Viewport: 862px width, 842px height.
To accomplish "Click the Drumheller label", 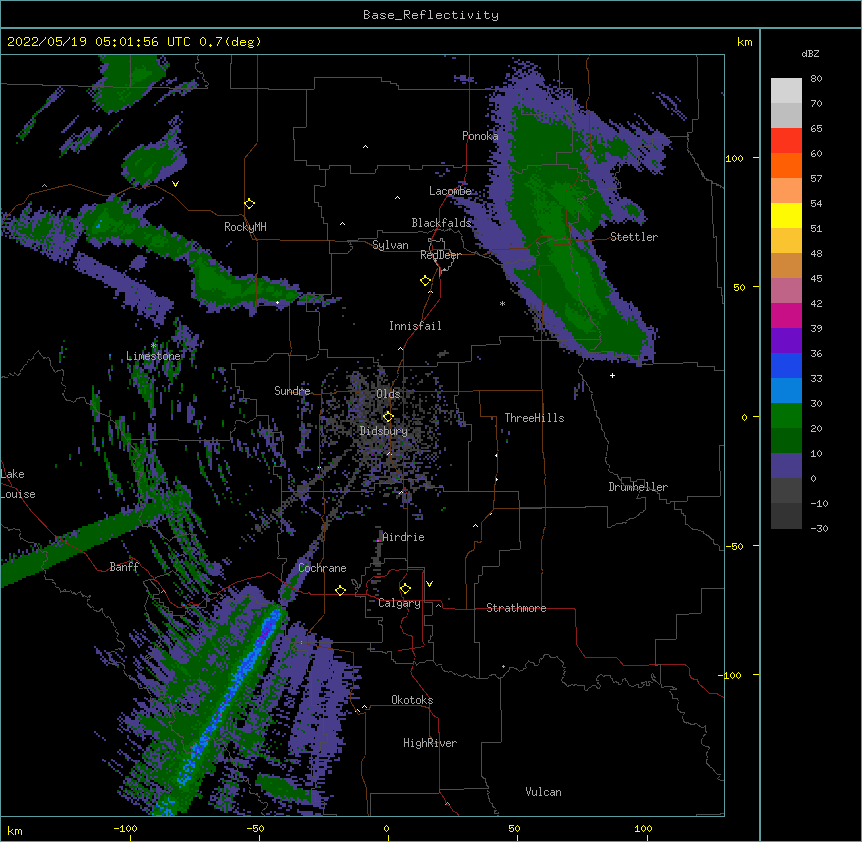I will (x=638, y=487).
